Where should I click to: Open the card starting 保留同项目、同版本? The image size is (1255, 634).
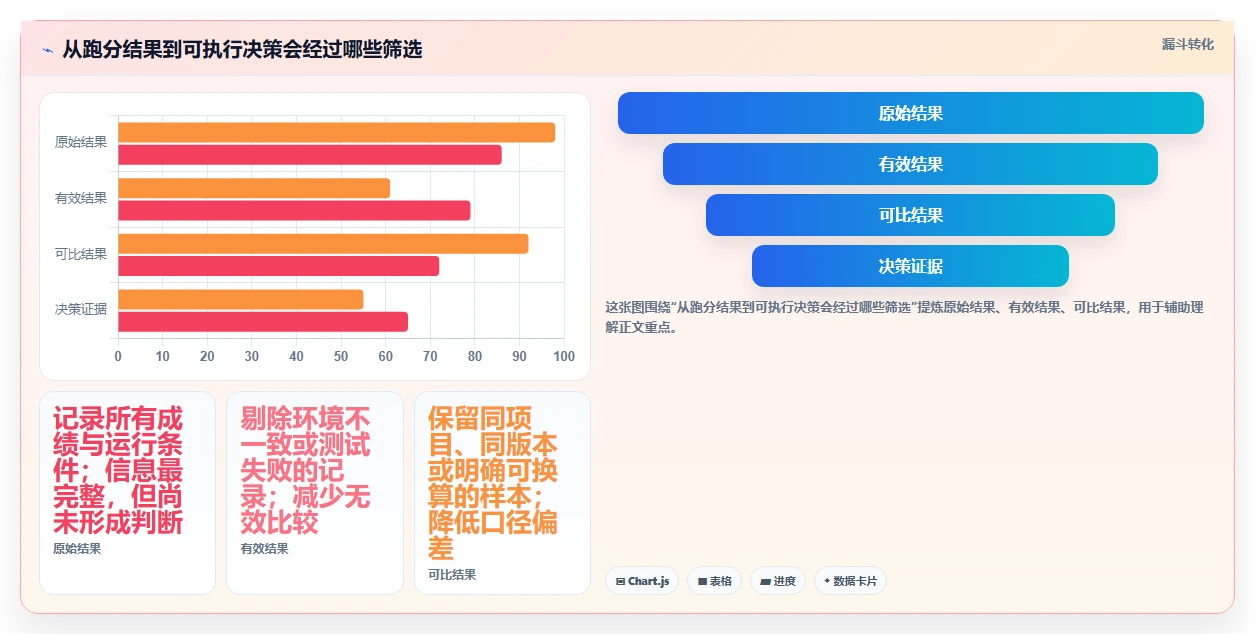point(502,493)
